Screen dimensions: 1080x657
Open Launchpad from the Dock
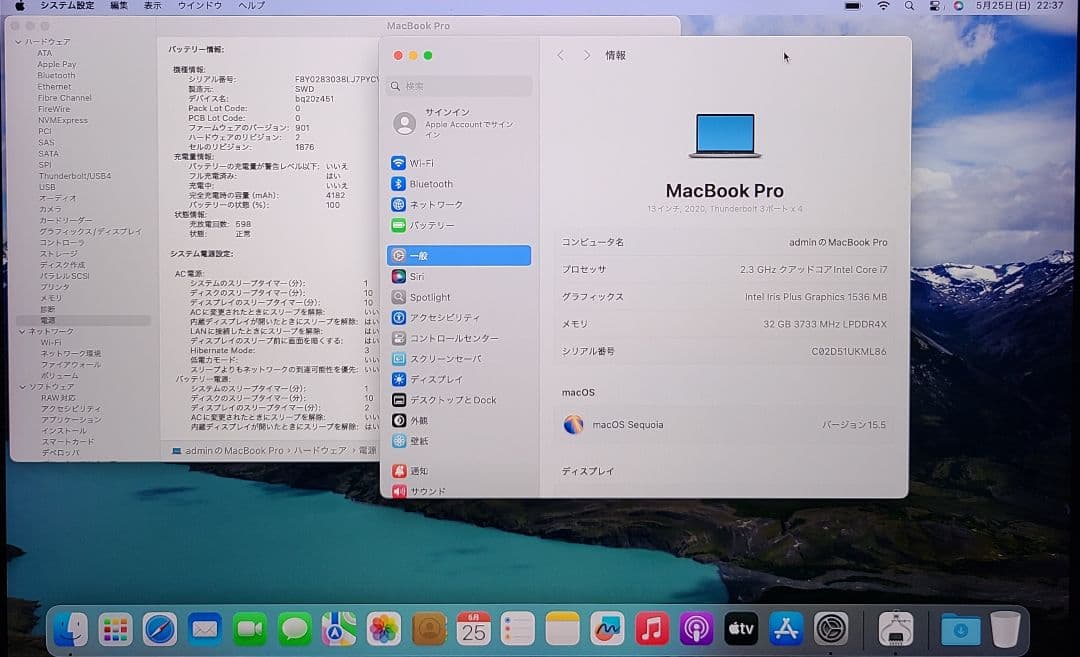115,629
